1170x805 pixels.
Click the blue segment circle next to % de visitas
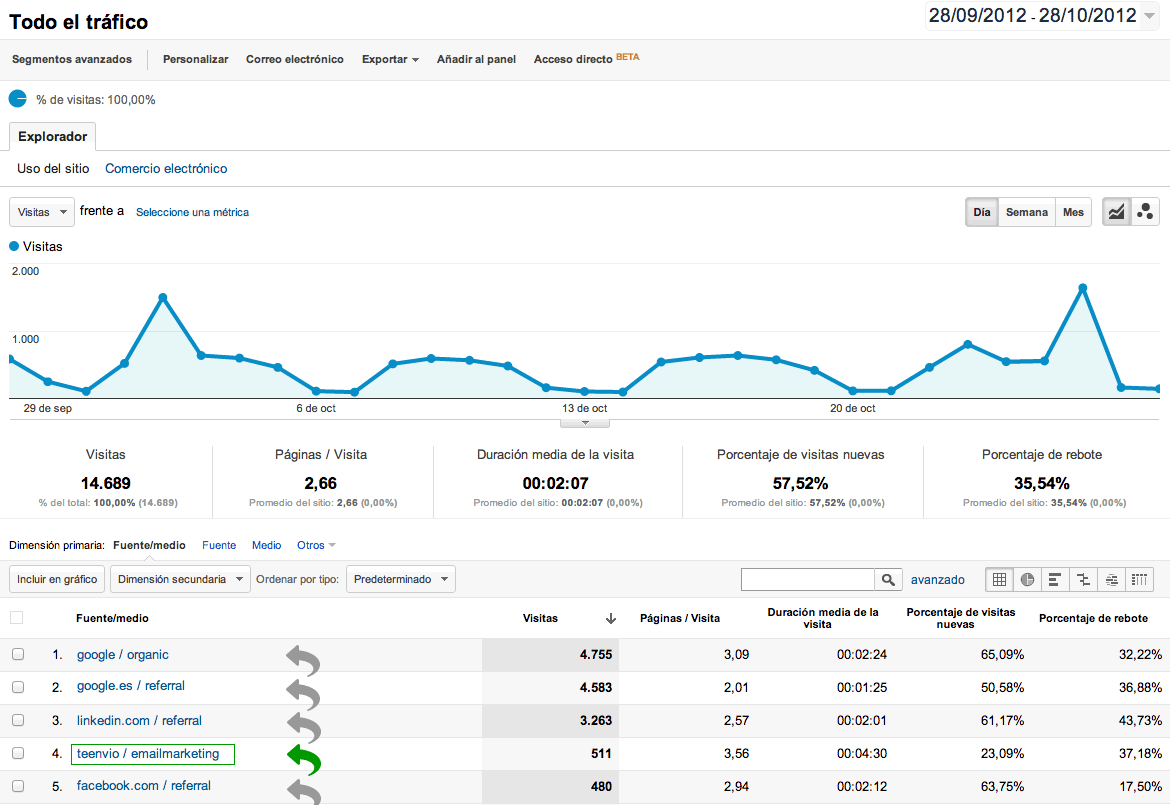(x=18, y=98)
